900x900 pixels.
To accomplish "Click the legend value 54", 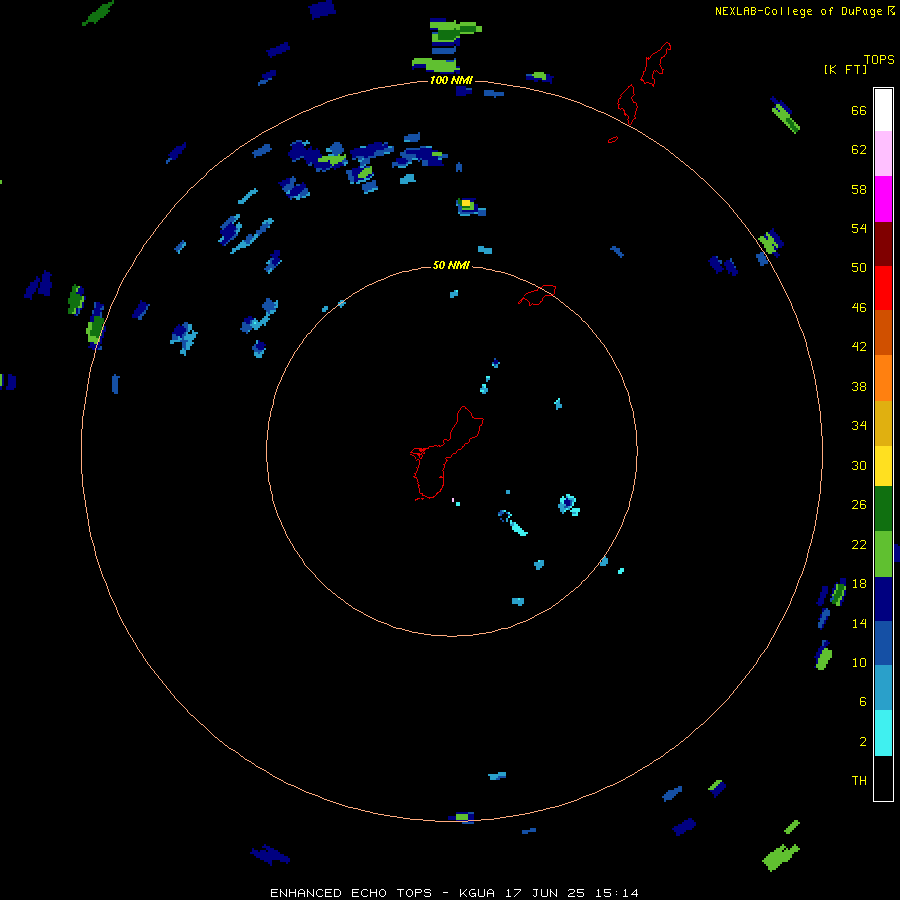I will tap(859, 228).
